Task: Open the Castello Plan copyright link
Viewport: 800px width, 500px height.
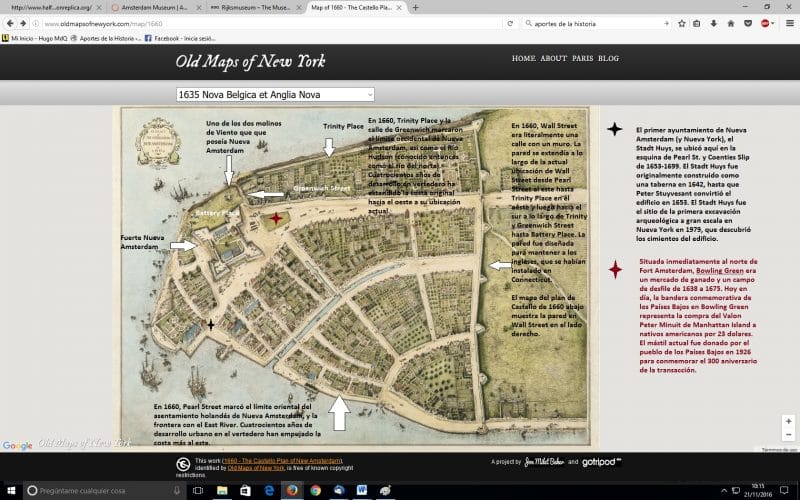Action: [282, 461]
